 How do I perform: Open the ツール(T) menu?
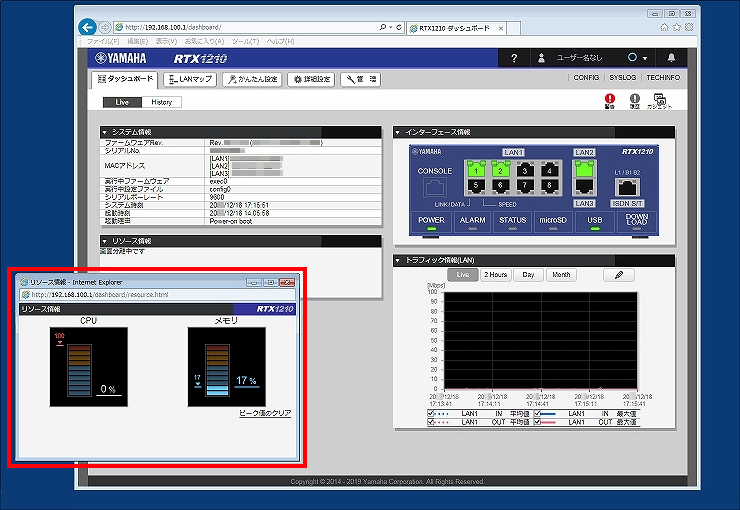coord(245,42)
